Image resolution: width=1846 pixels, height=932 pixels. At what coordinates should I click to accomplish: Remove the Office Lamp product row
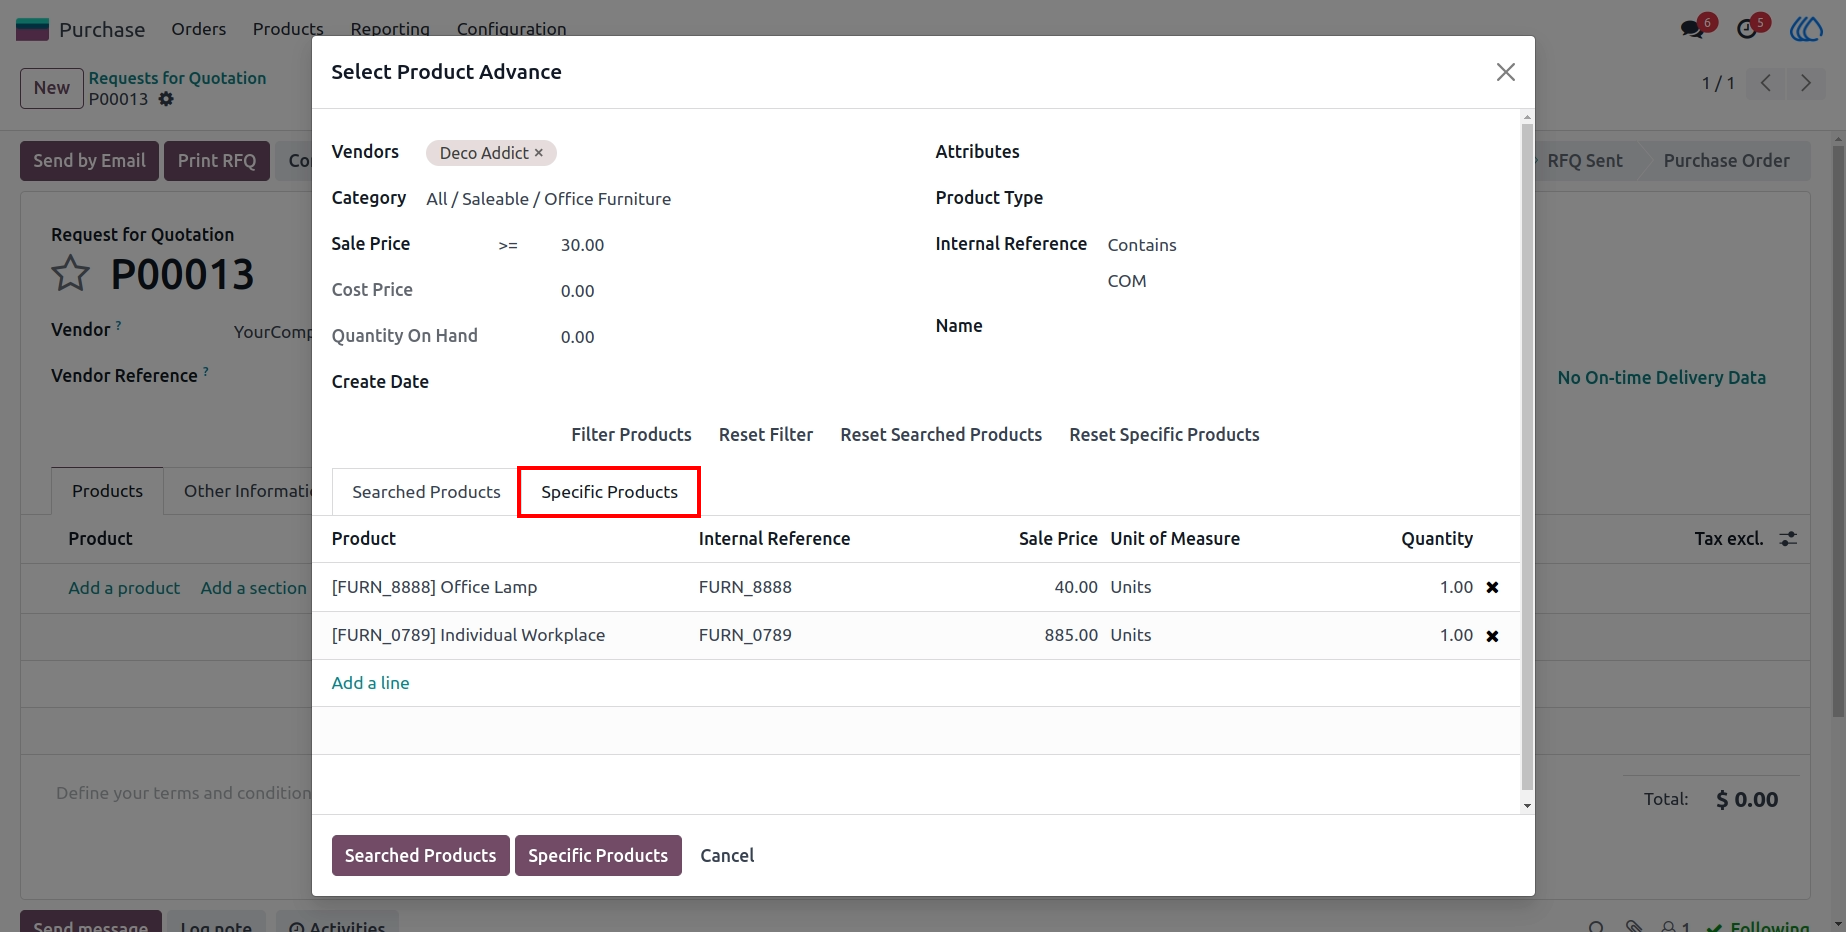pyautogui.click(x=1492, y=588)
